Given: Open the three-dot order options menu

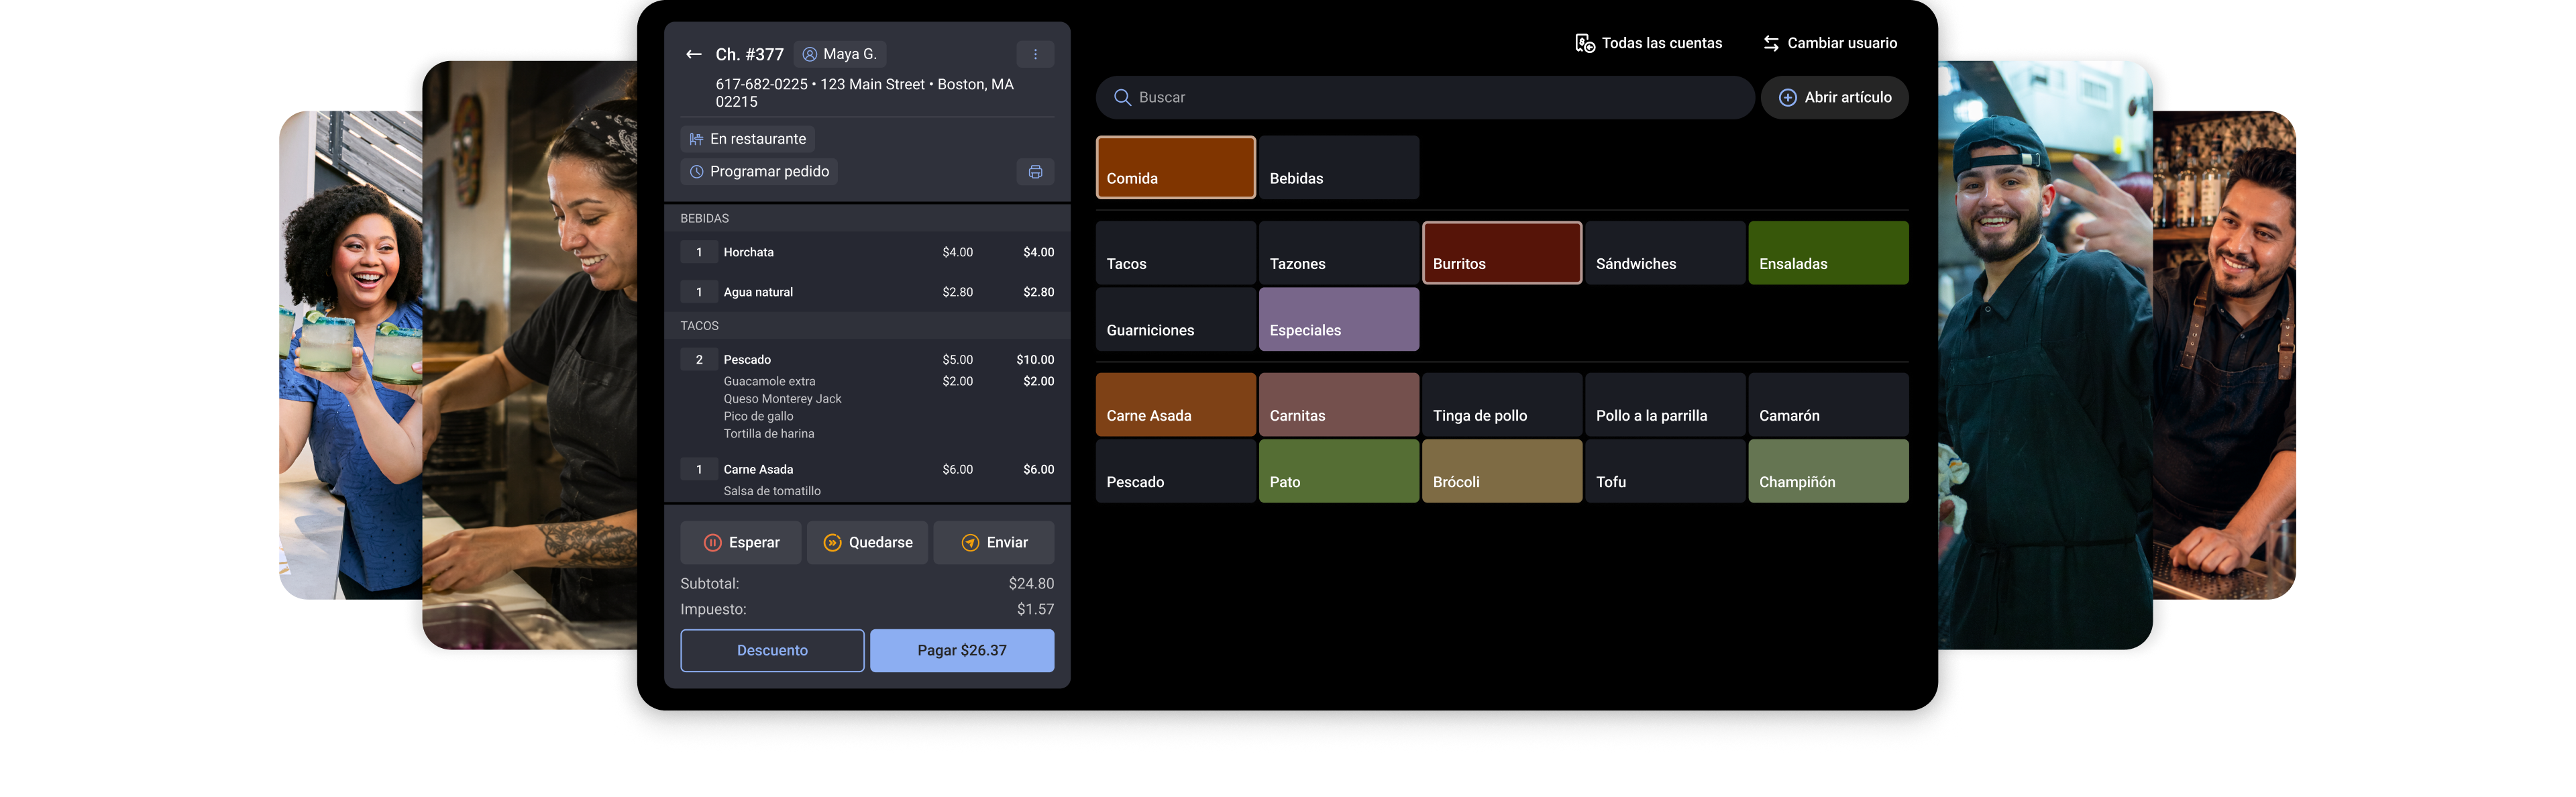Looking at the screenshot, I should click(x=1035, y=54).
